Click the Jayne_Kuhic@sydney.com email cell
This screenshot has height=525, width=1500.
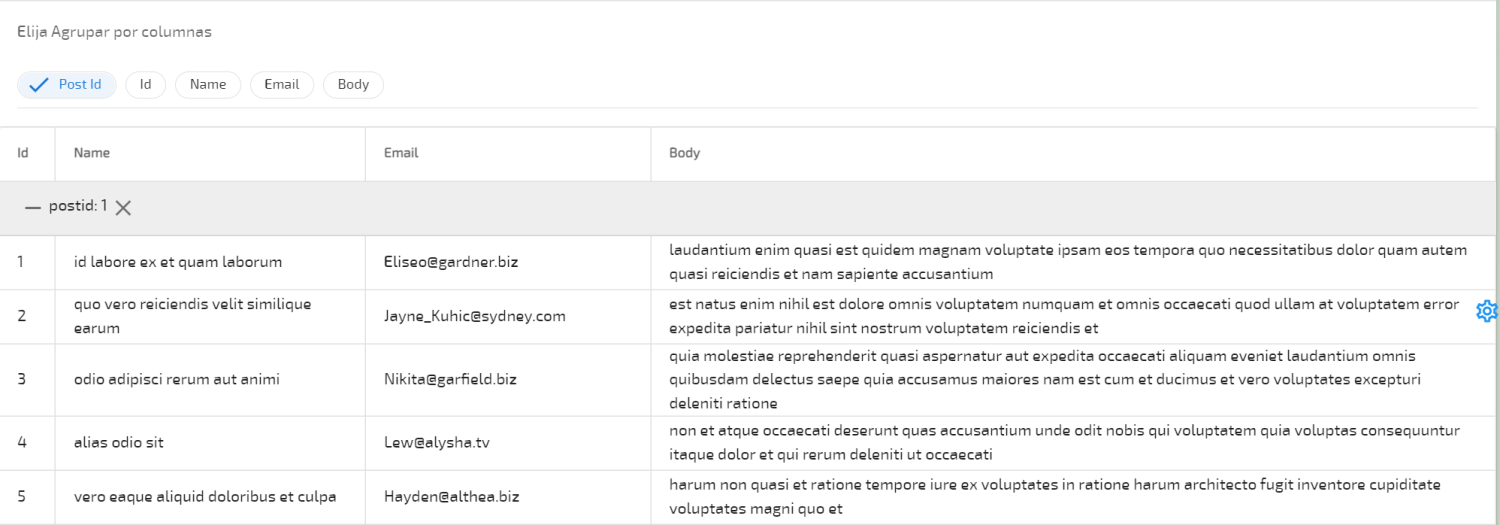pos(475,317)
